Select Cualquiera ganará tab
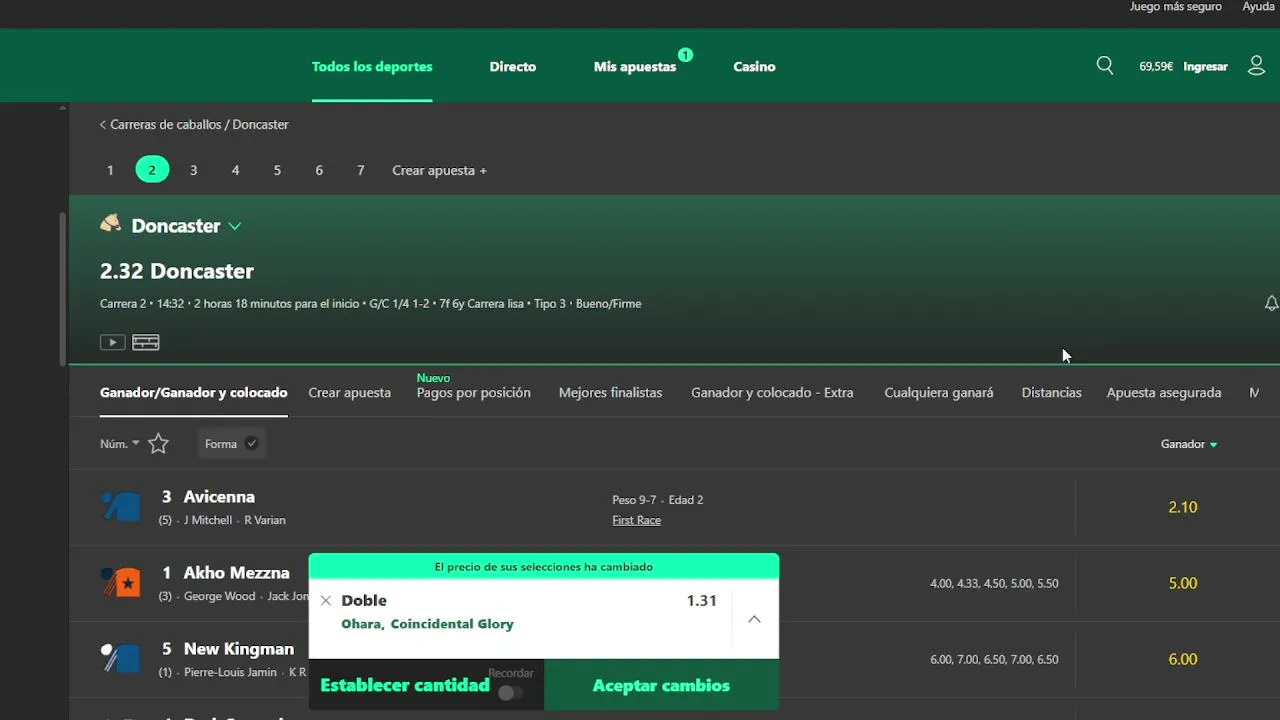 click(x=939, y=393)
